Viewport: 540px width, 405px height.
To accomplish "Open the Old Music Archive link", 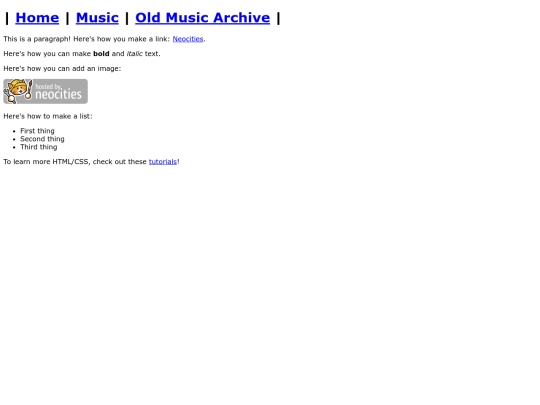I will [x=202, y=18].
